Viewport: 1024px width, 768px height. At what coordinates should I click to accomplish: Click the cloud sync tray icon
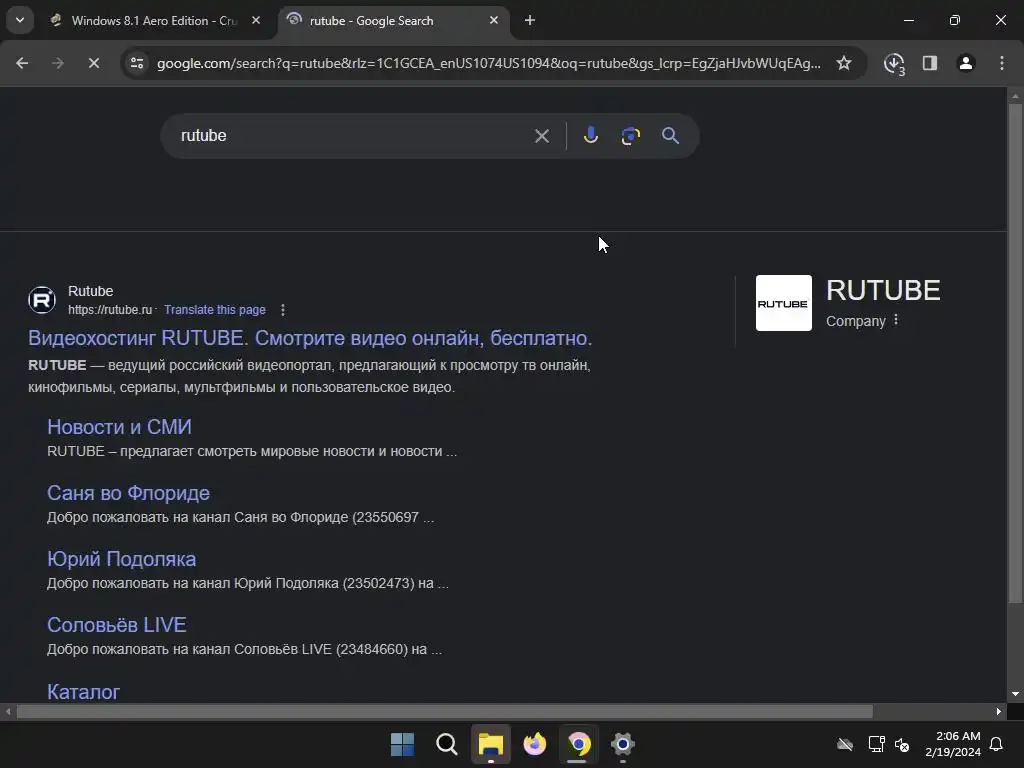coord(845,744)
